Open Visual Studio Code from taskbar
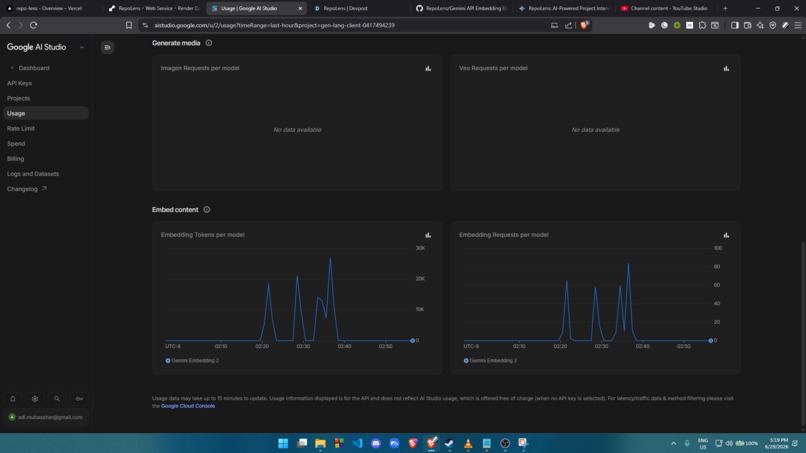The height and width of the screenshot is (453, 806). pos(357,443)
